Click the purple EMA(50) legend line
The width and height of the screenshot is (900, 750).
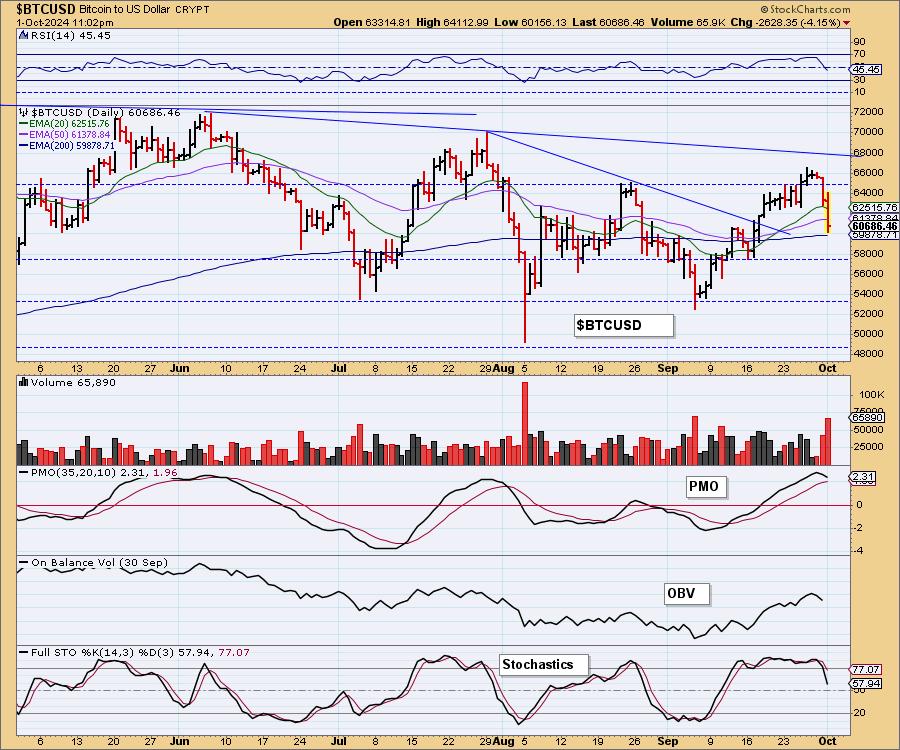click(24, 135)
